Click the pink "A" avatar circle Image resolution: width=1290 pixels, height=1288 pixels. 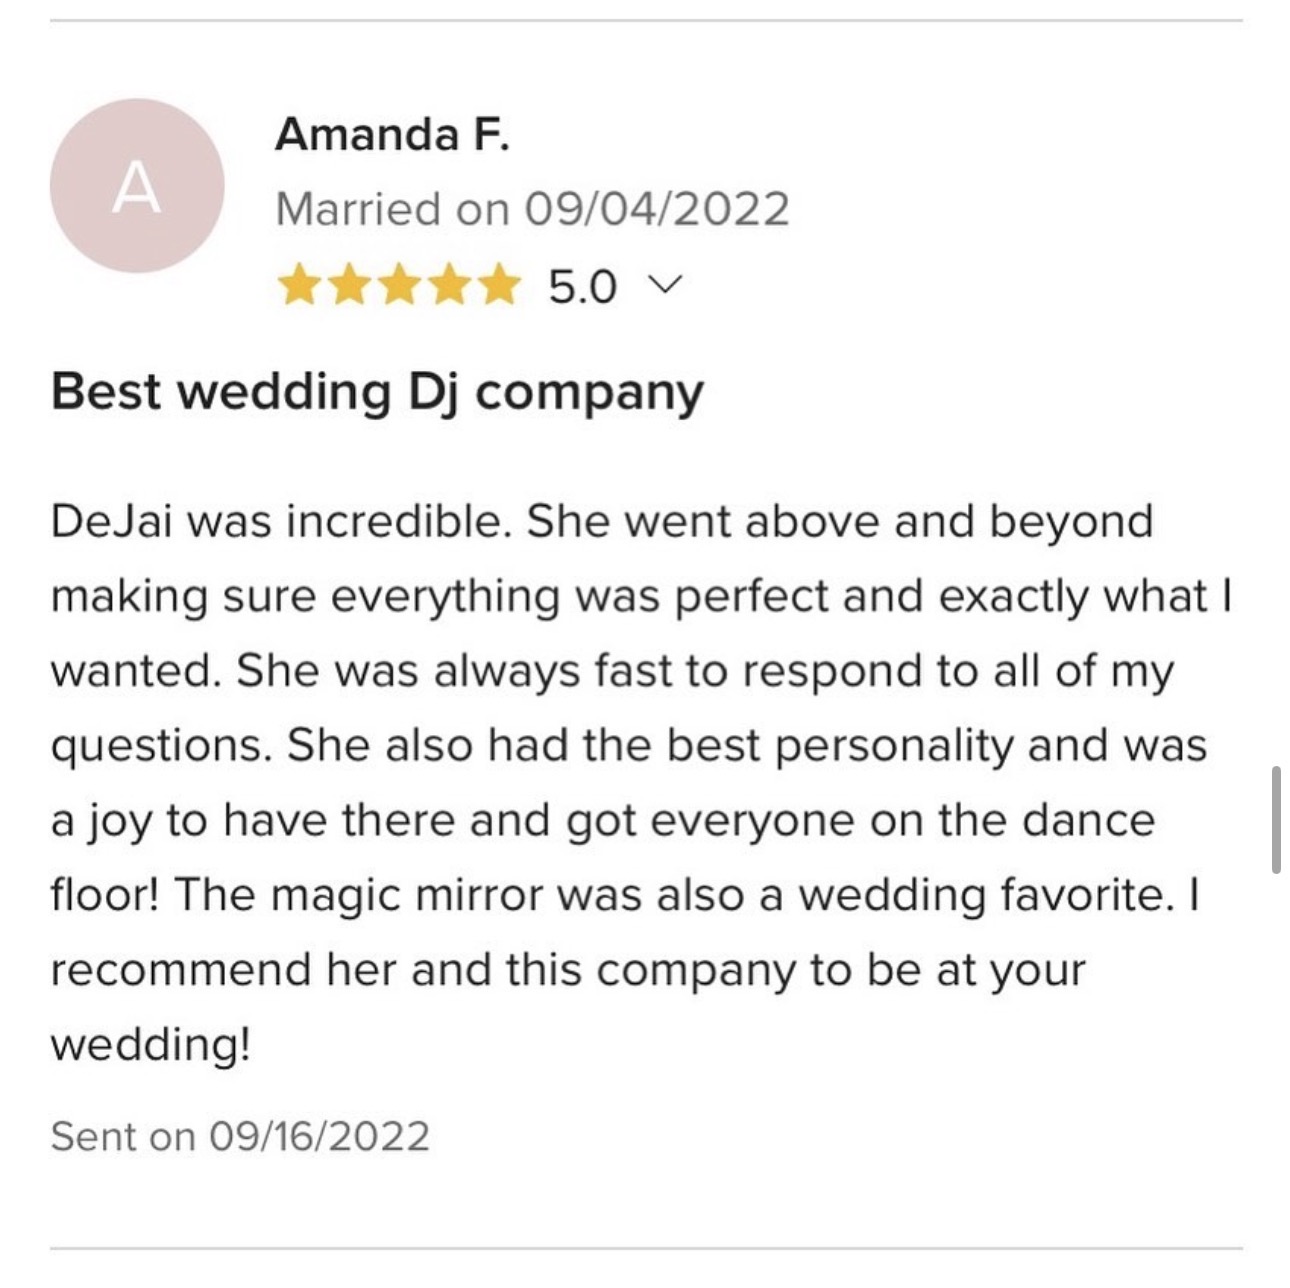point(137,186)
